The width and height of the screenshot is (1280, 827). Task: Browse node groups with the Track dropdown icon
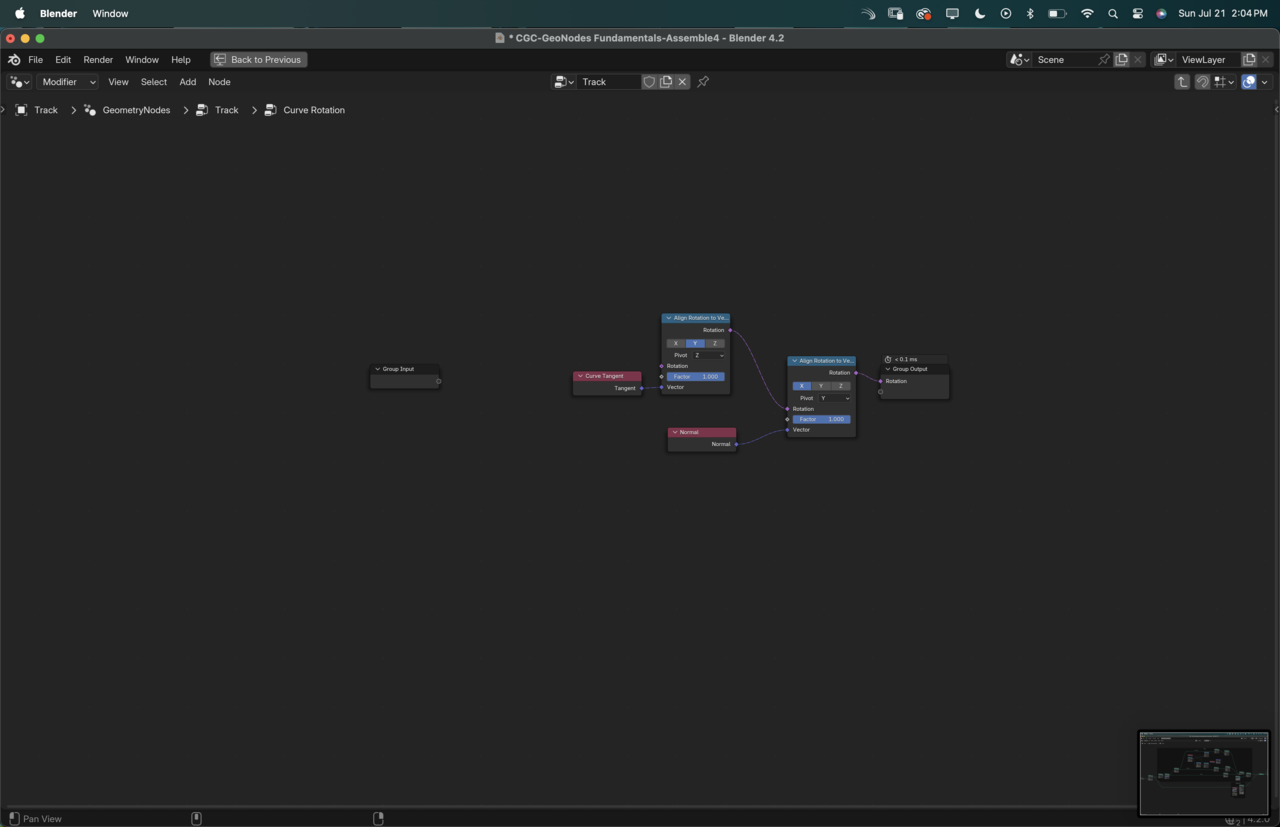[564, 82]
